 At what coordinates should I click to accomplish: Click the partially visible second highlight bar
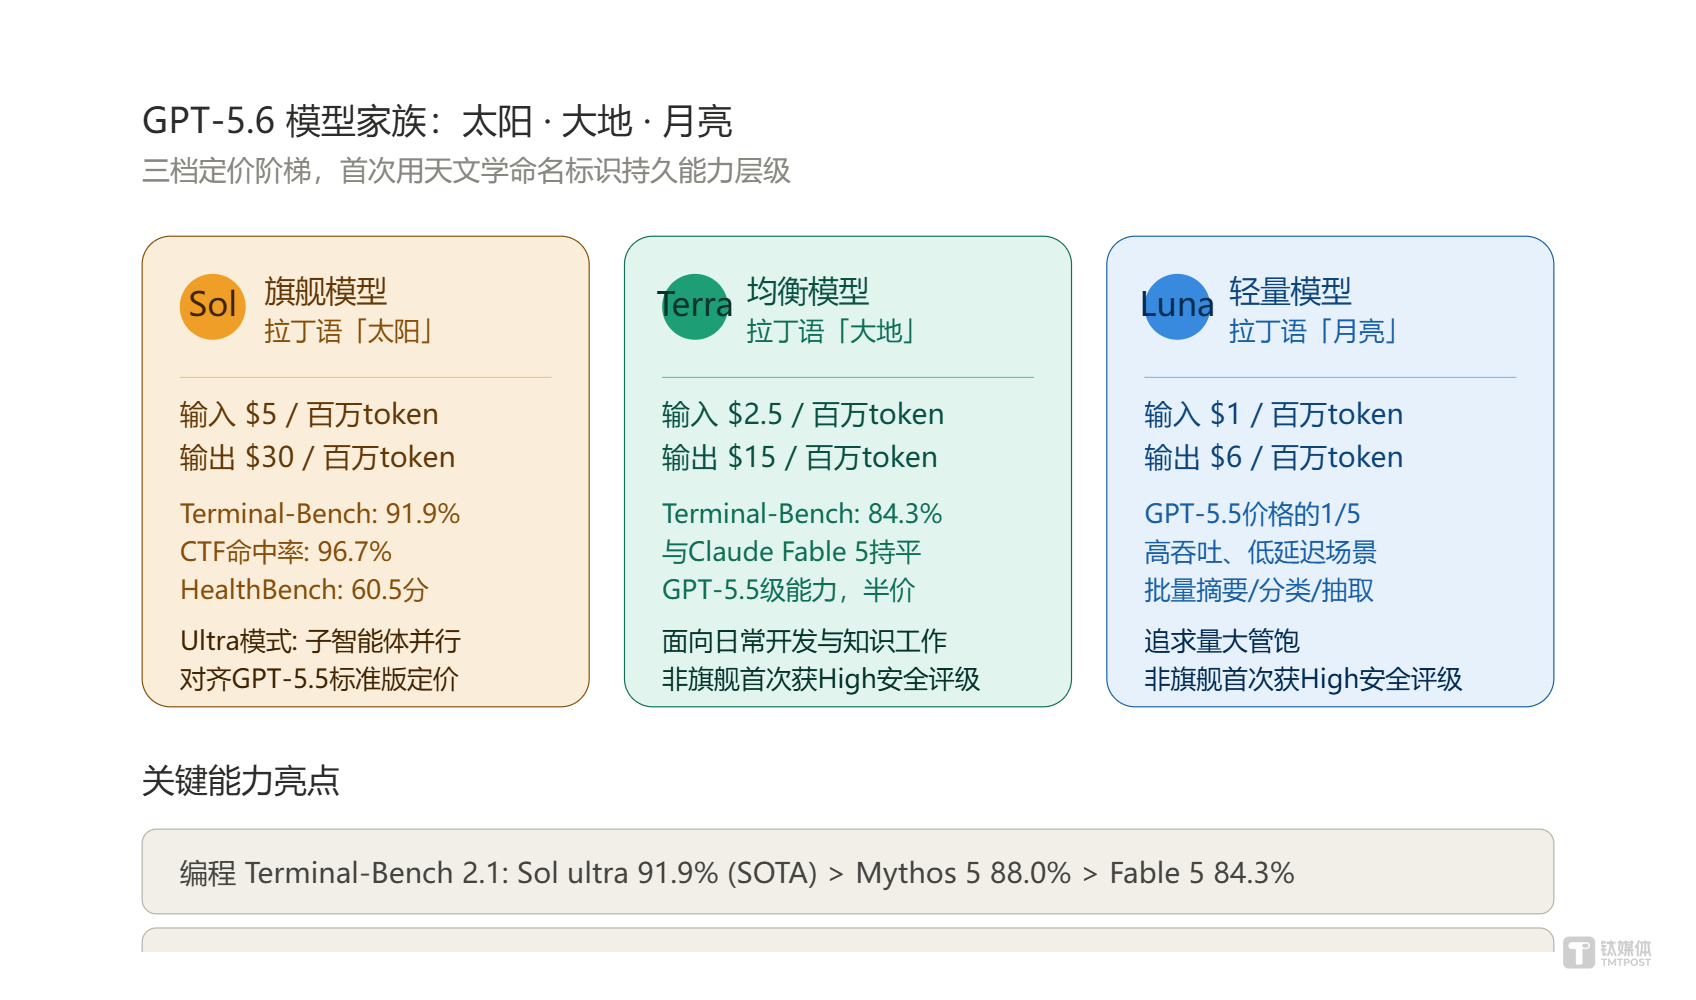coord(848,940)
